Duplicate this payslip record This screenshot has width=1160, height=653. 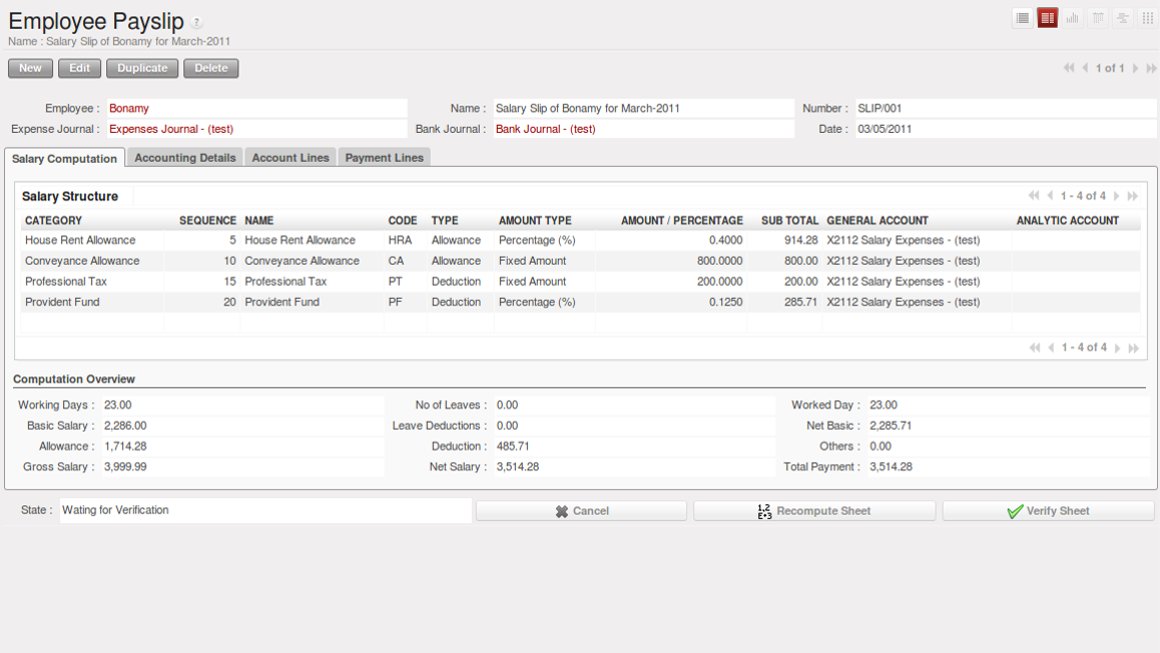(142, 68)
